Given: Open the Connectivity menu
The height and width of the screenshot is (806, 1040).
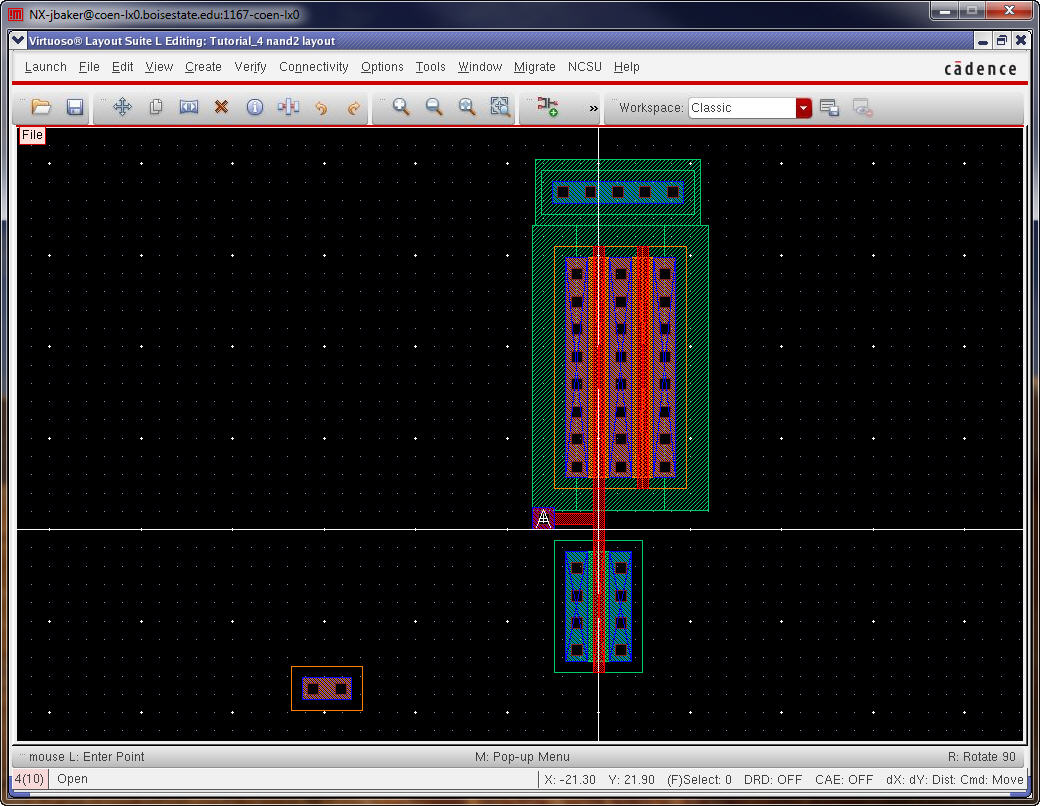Looking at the screenshot, I should [313, 67].
